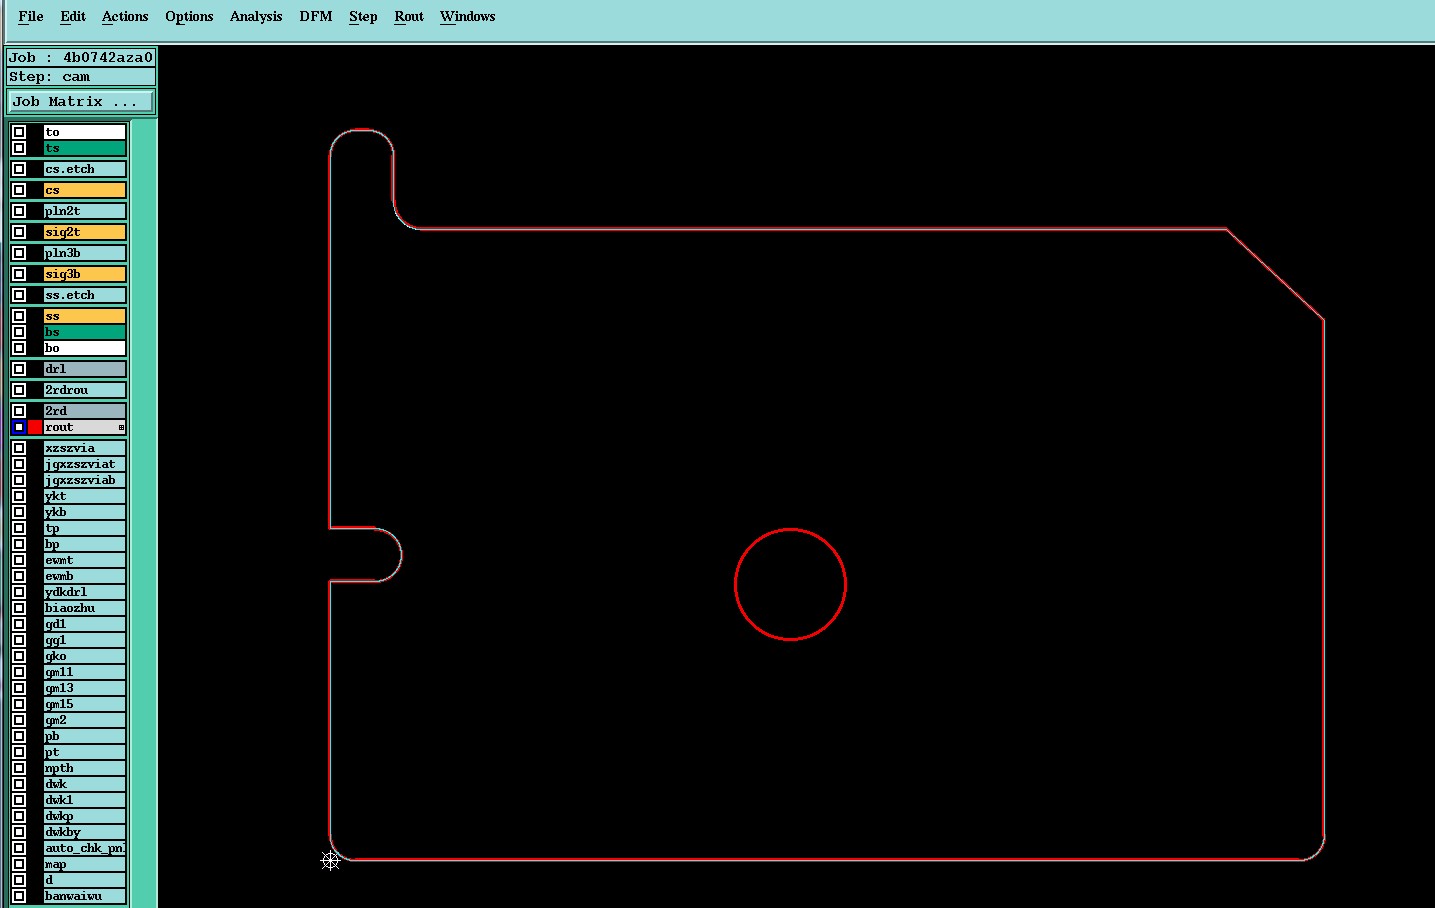This screenshot has width=1435, height=908.
Task: Open the File menu
Action: pos(31,17)
